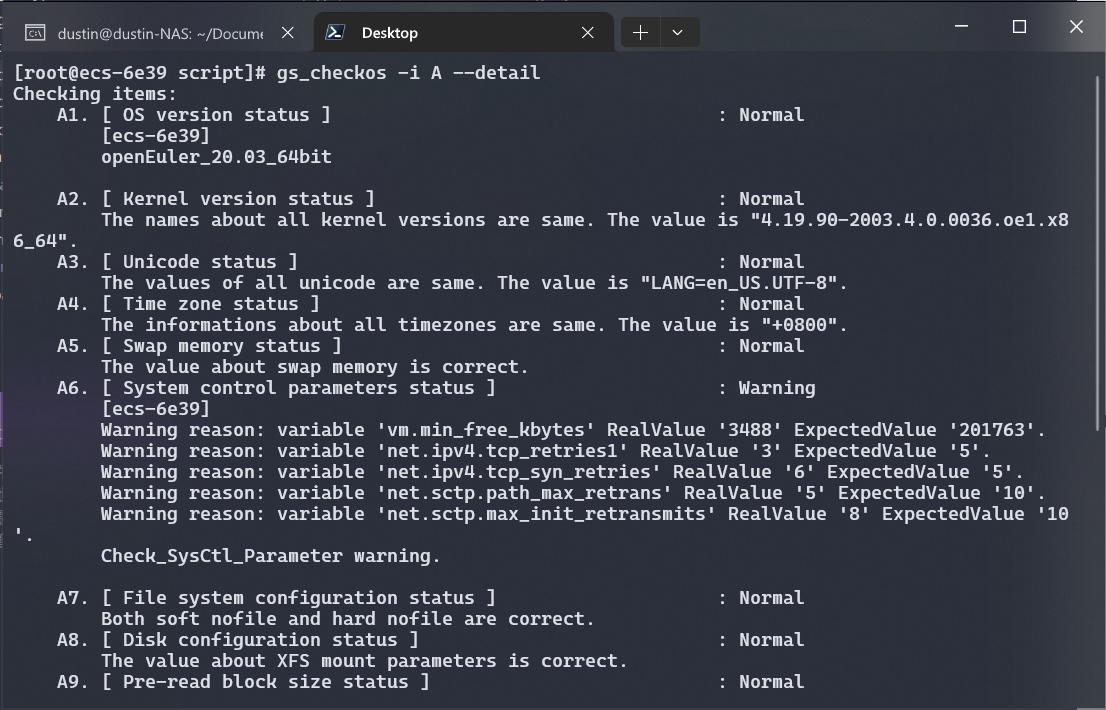Close the Desktop tab
Image resolution: width=1106 pixels, height=710 pixels.
[588, 33]
